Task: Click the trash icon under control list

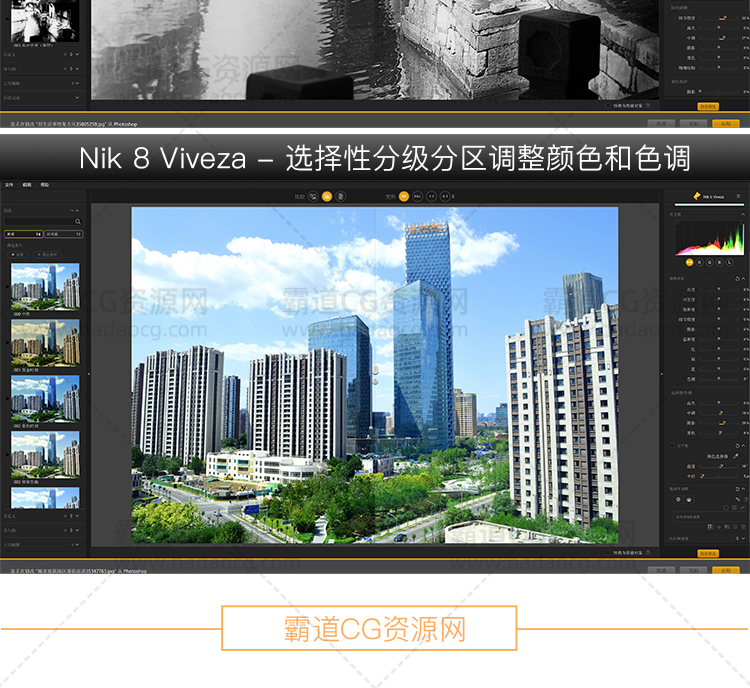Action: click(x=743, y=527)
